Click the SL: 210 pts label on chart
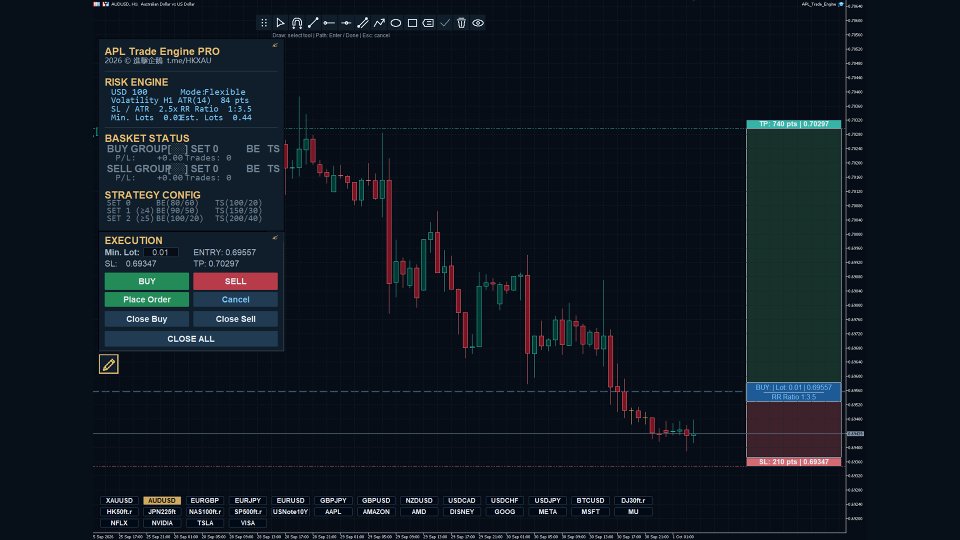Image resolution: width=960 pixels, height=540 pixels. click(793, 462)
